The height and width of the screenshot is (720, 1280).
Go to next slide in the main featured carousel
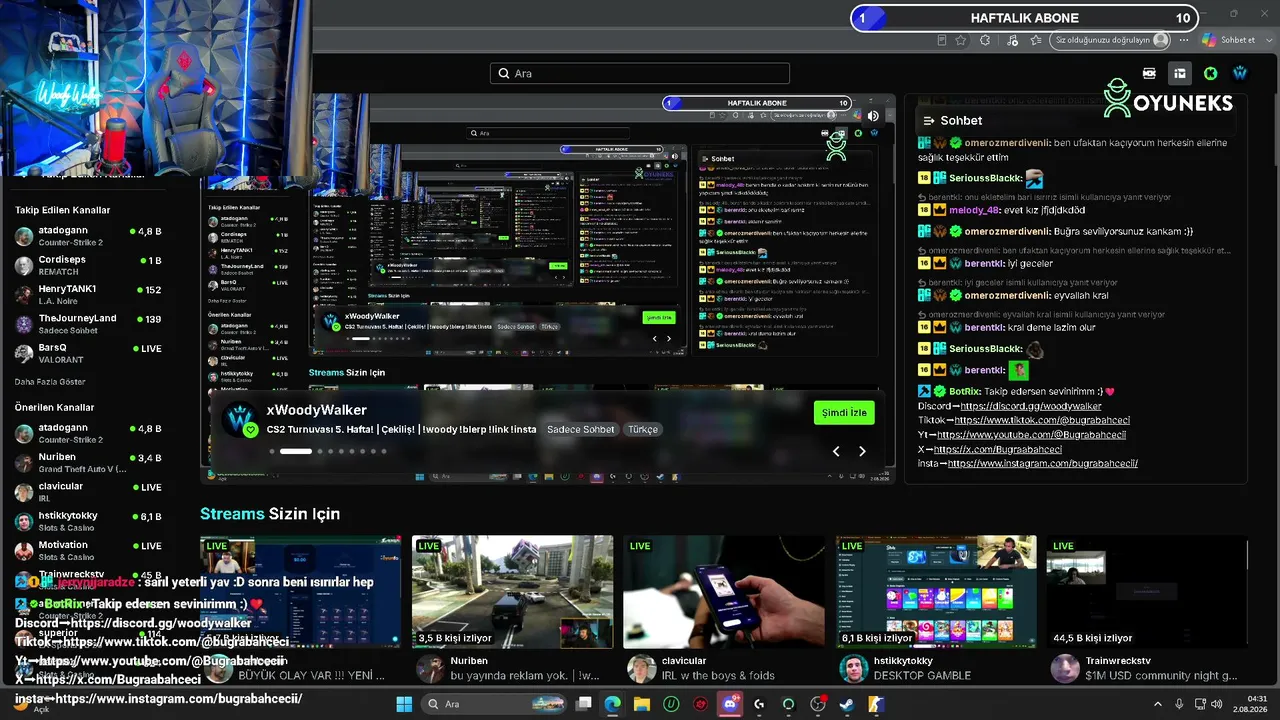click(x=862, y=451)
